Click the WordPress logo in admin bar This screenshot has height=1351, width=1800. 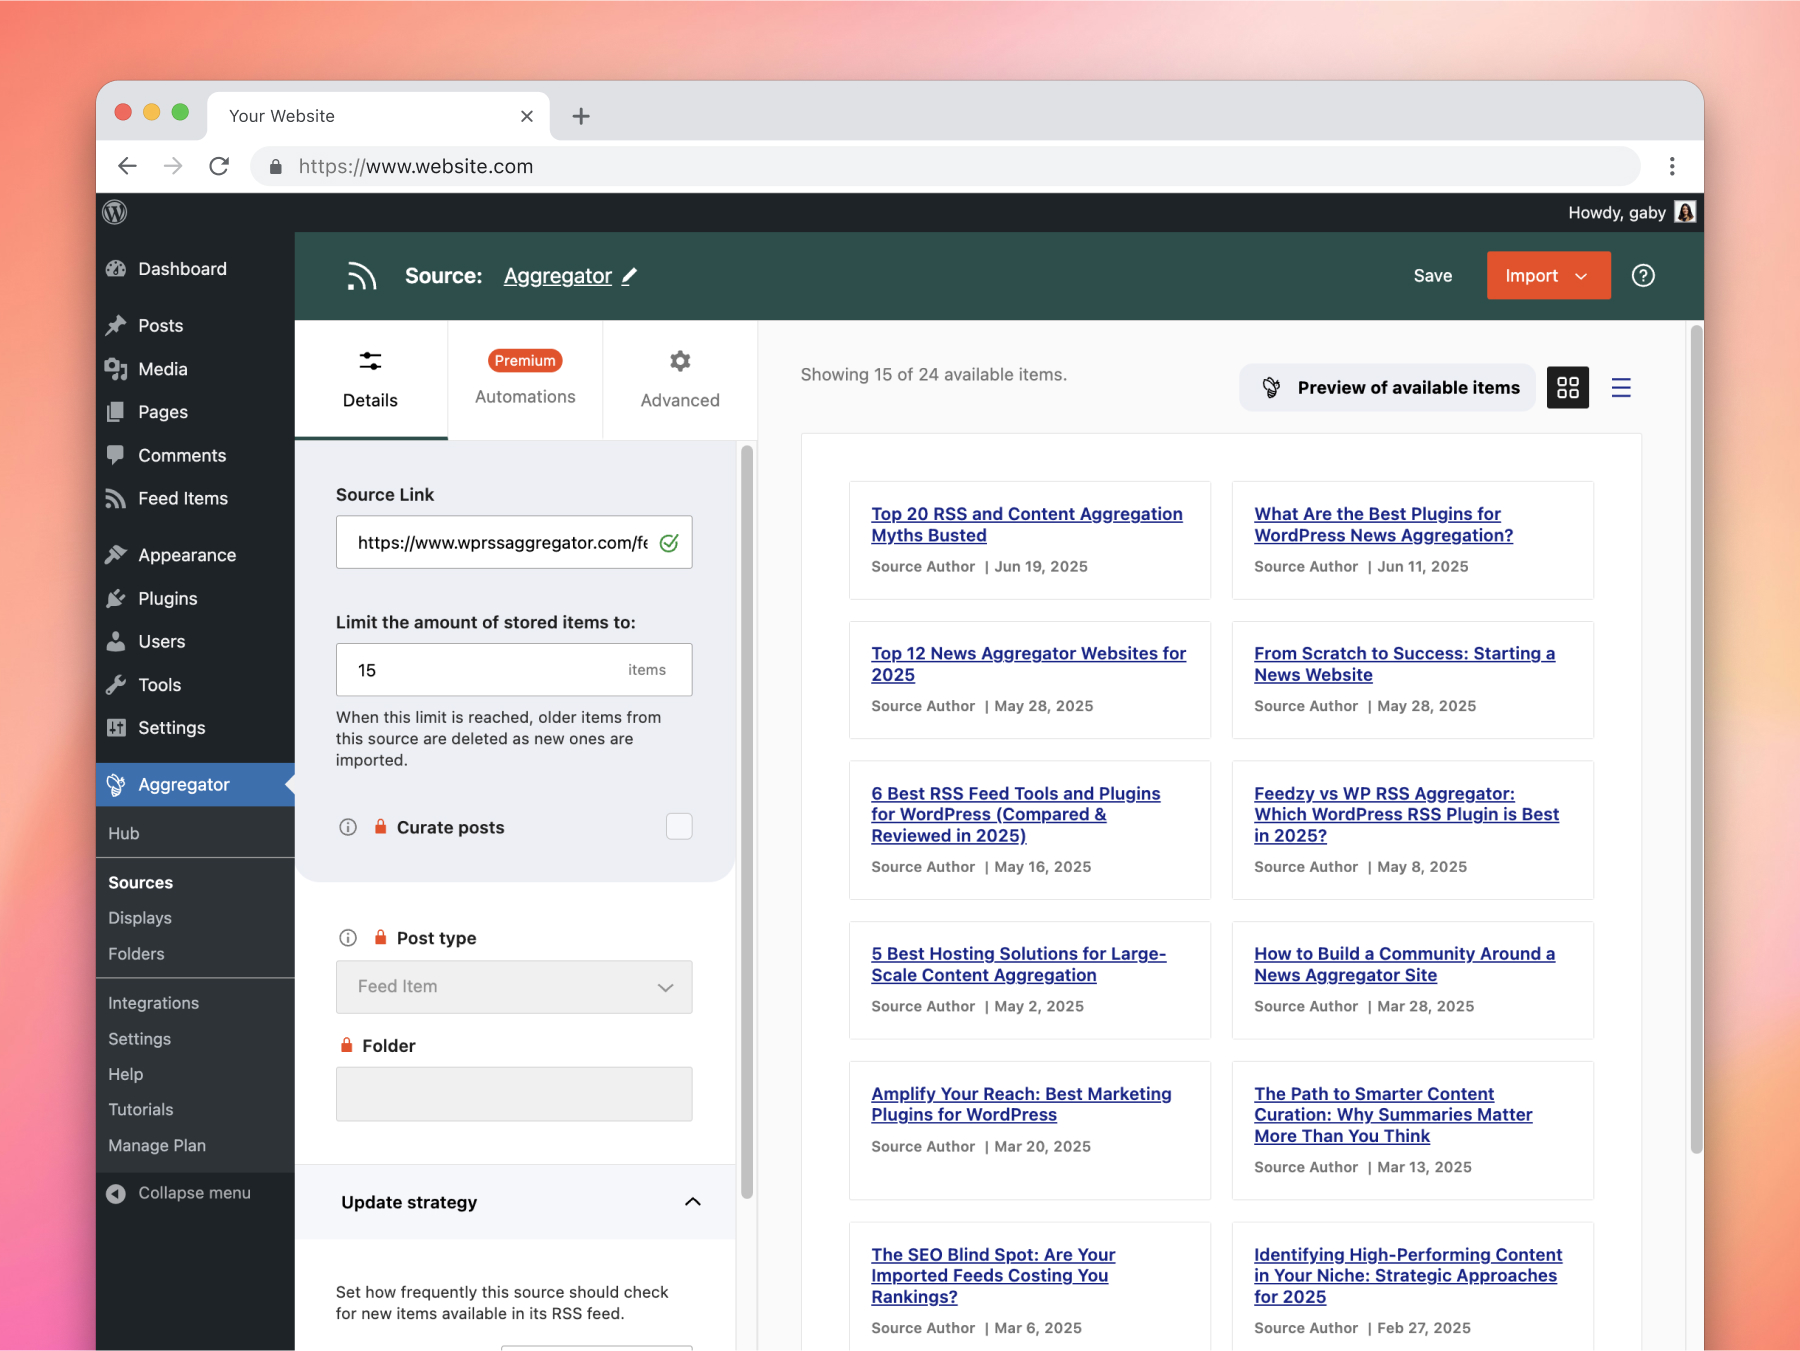coord(115,212)
